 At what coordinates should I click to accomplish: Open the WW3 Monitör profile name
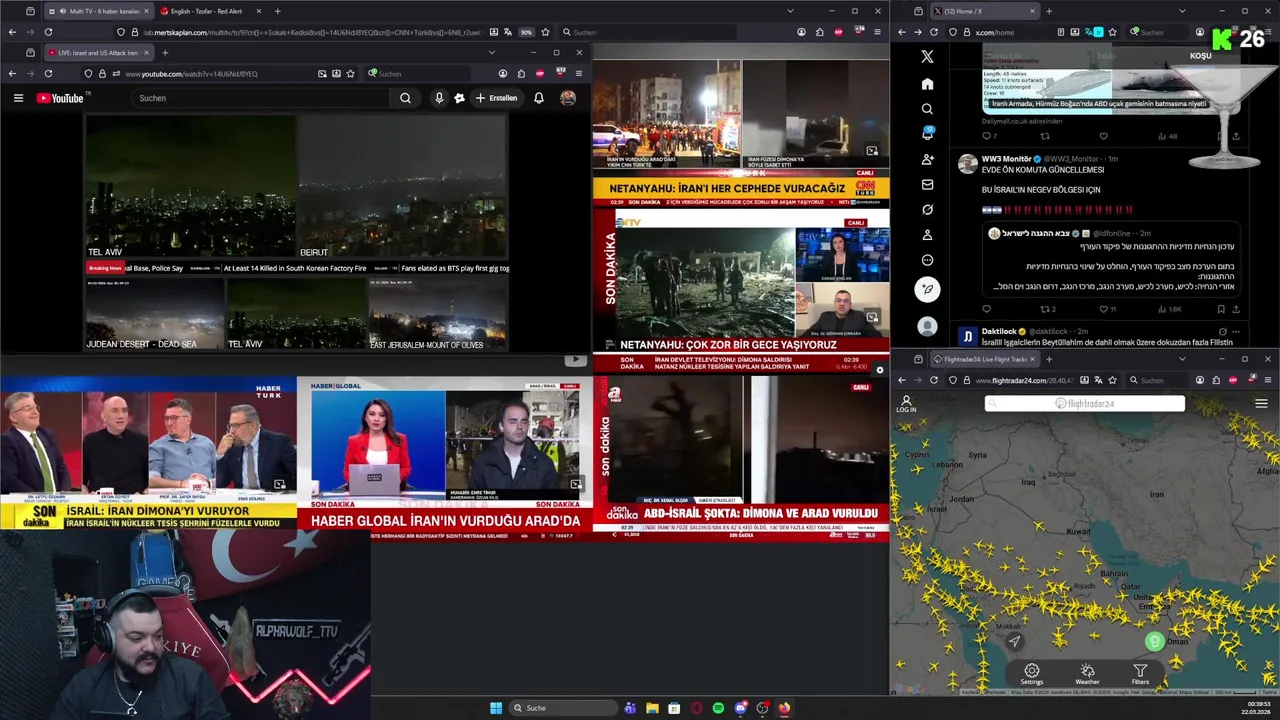[1006, 159]
